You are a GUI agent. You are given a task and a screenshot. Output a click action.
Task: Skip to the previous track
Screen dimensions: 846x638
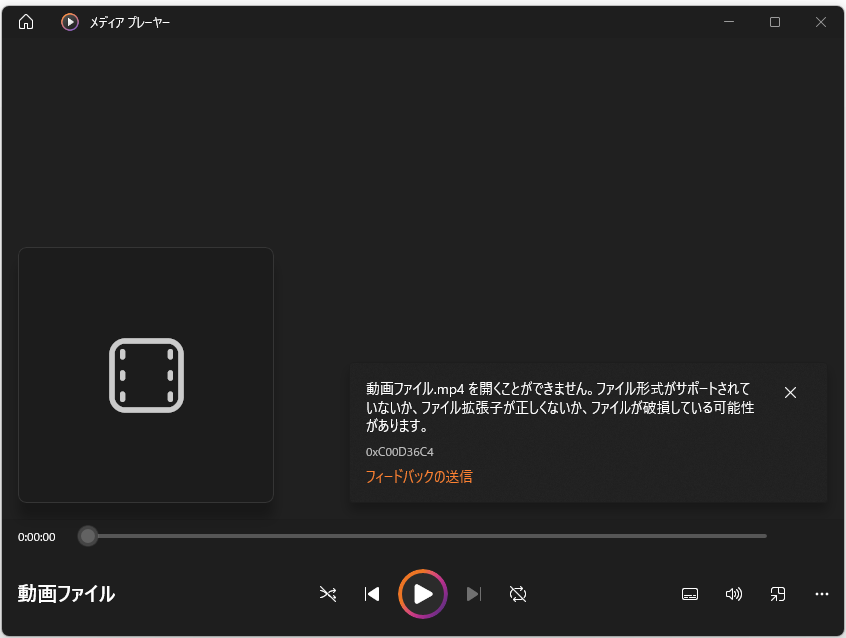372,594
